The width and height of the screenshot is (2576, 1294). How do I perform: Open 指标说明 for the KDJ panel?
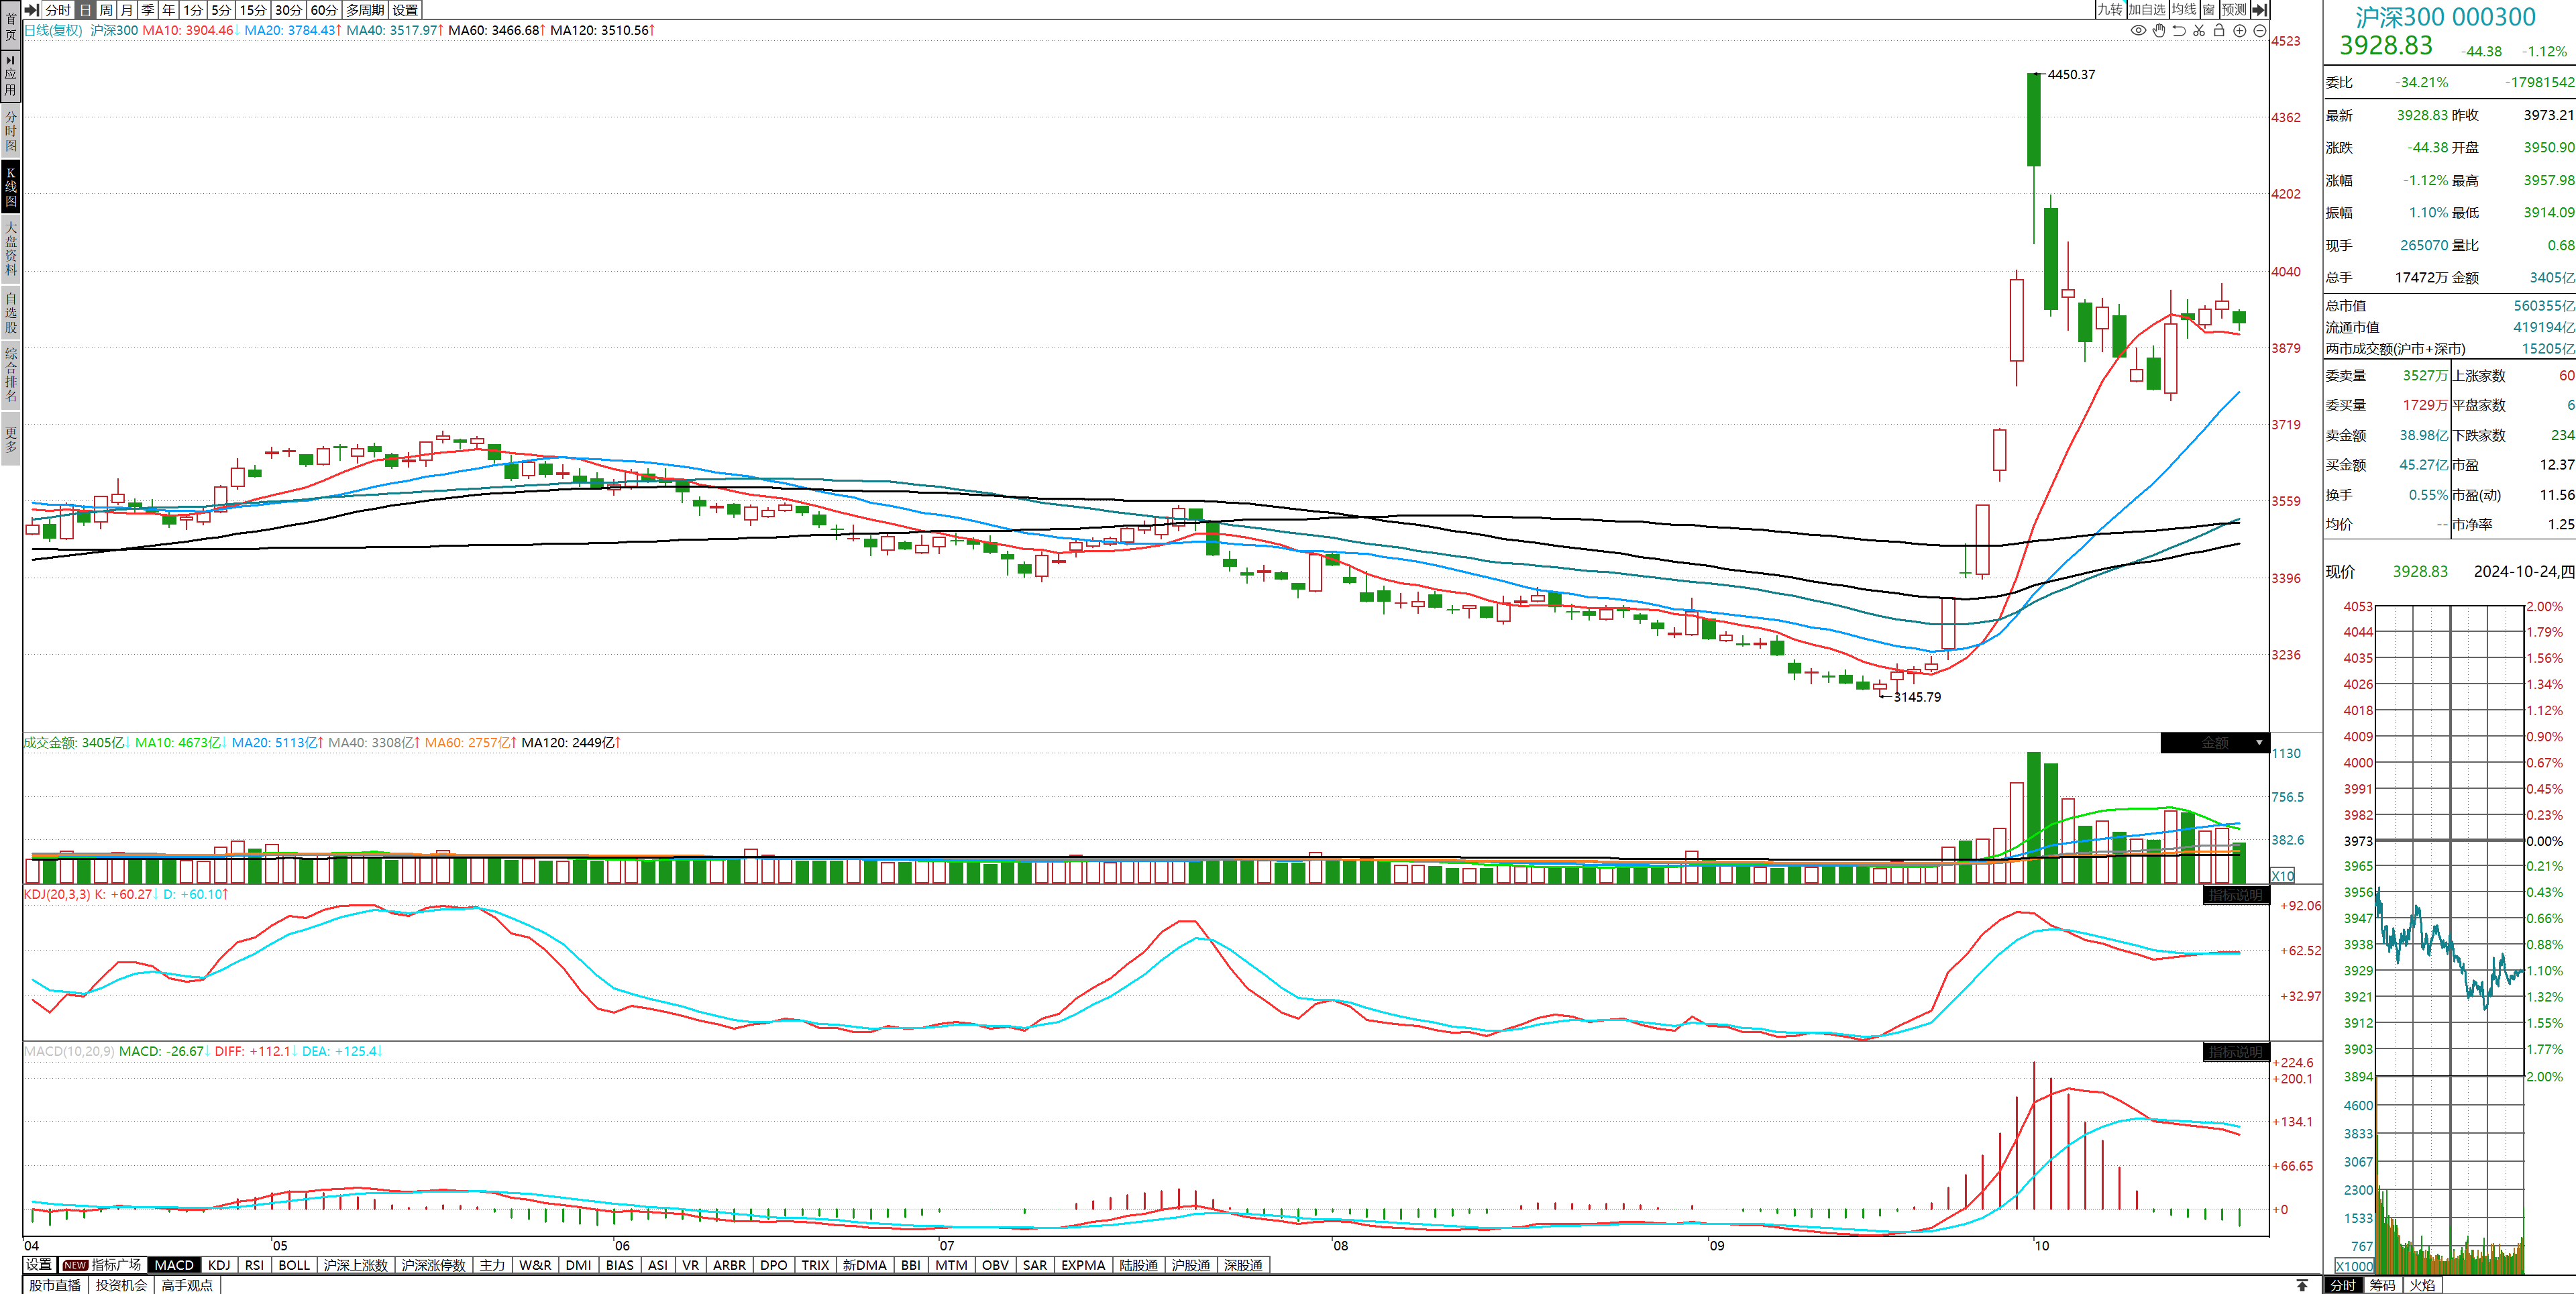[x=2236, y=895]
